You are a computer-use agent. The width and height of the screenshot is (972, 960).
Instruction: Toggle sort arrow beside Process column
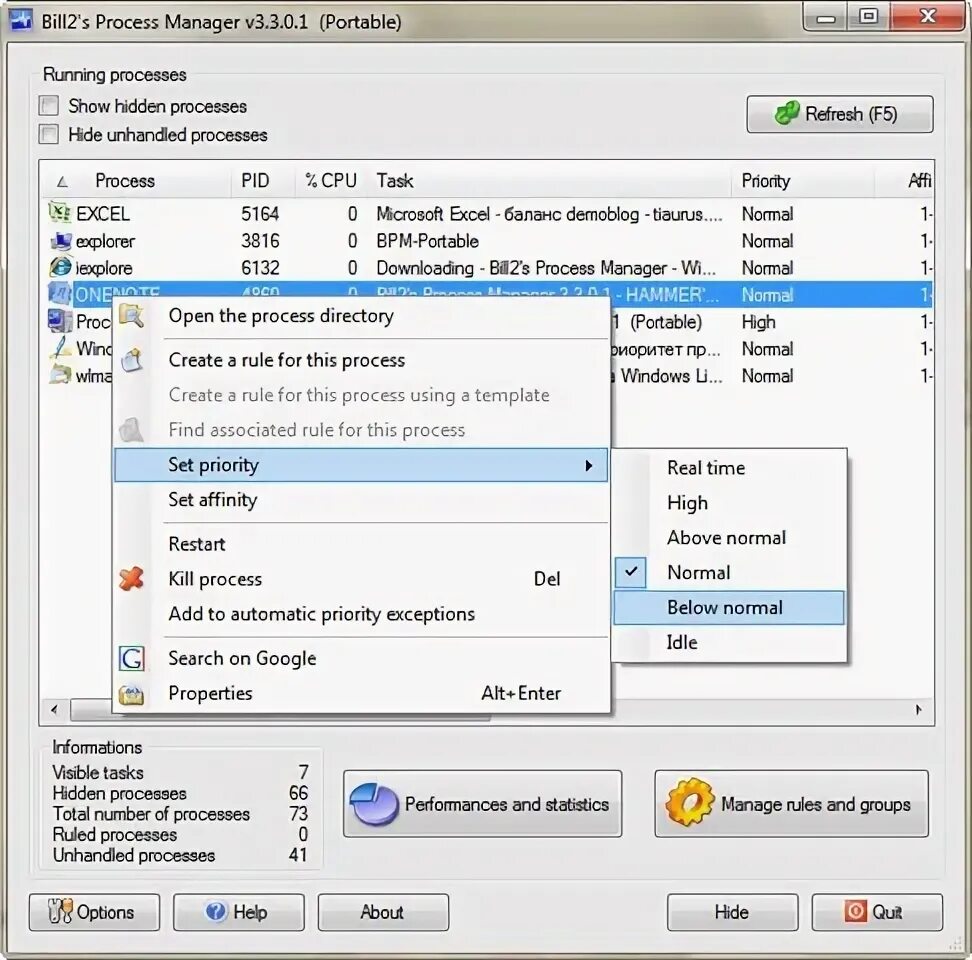[x=62, y=182]
